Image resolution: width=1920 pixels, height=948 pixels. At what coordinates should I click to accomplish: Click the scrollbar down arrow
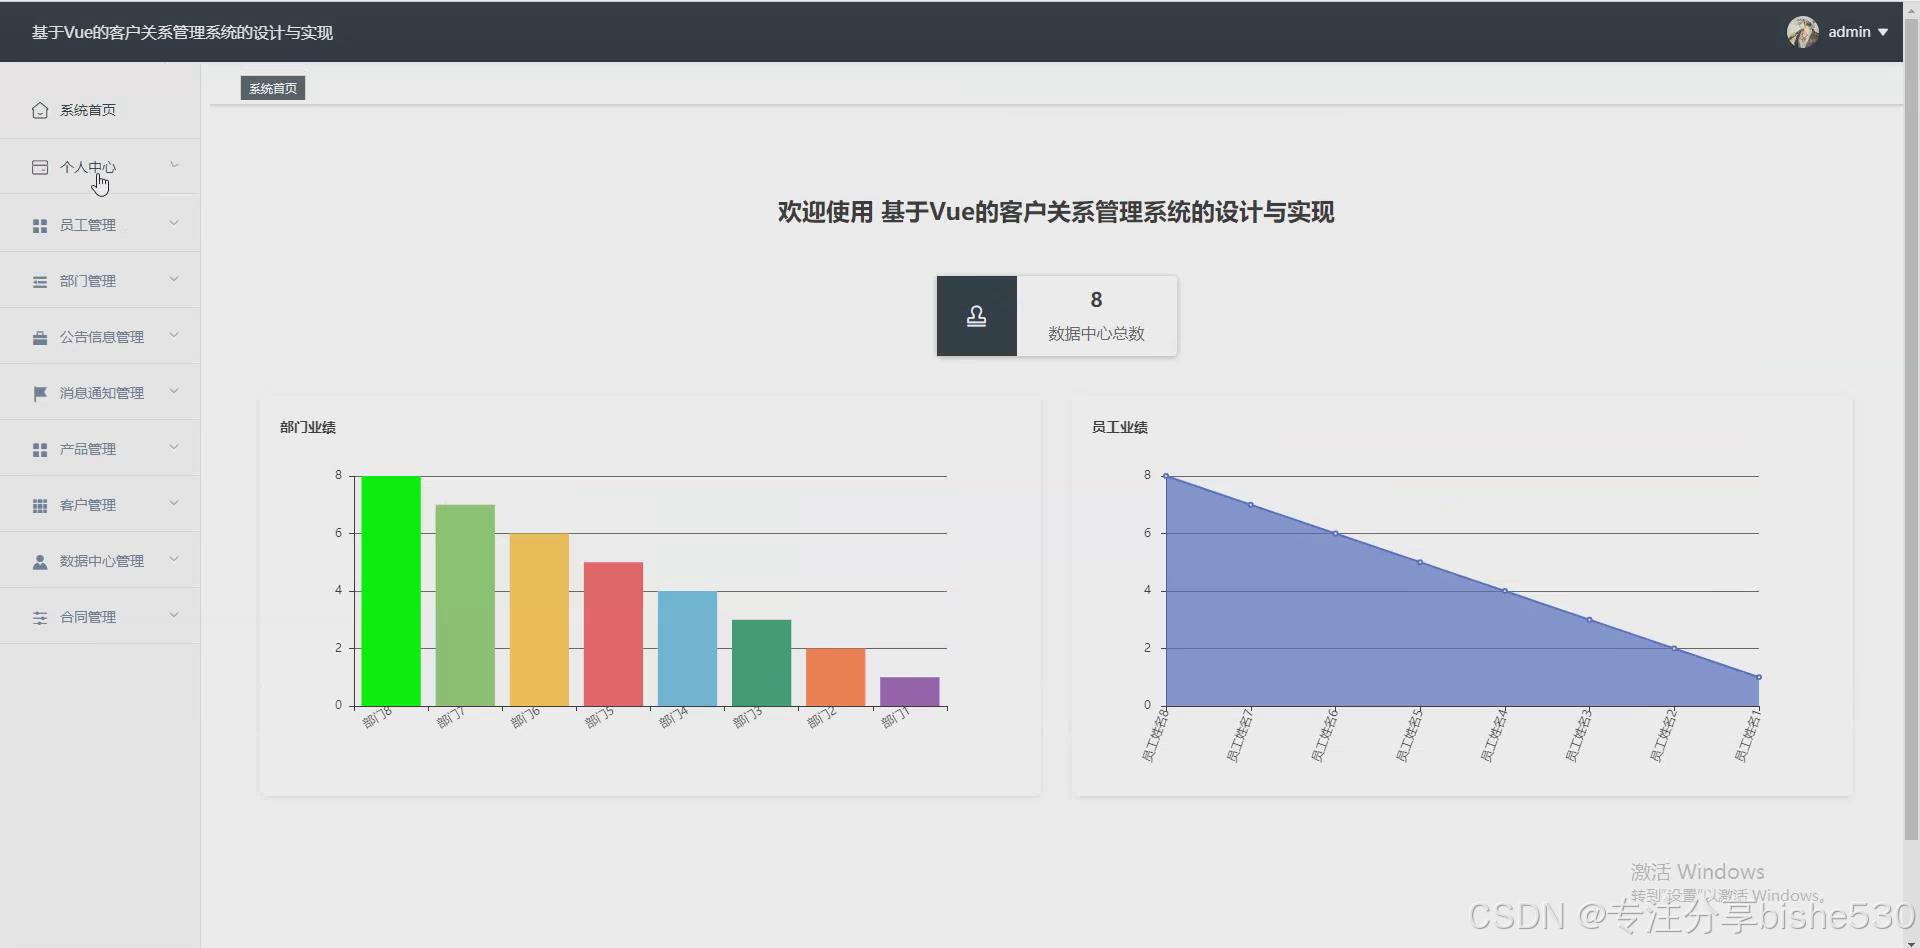tap(1911, 940)
